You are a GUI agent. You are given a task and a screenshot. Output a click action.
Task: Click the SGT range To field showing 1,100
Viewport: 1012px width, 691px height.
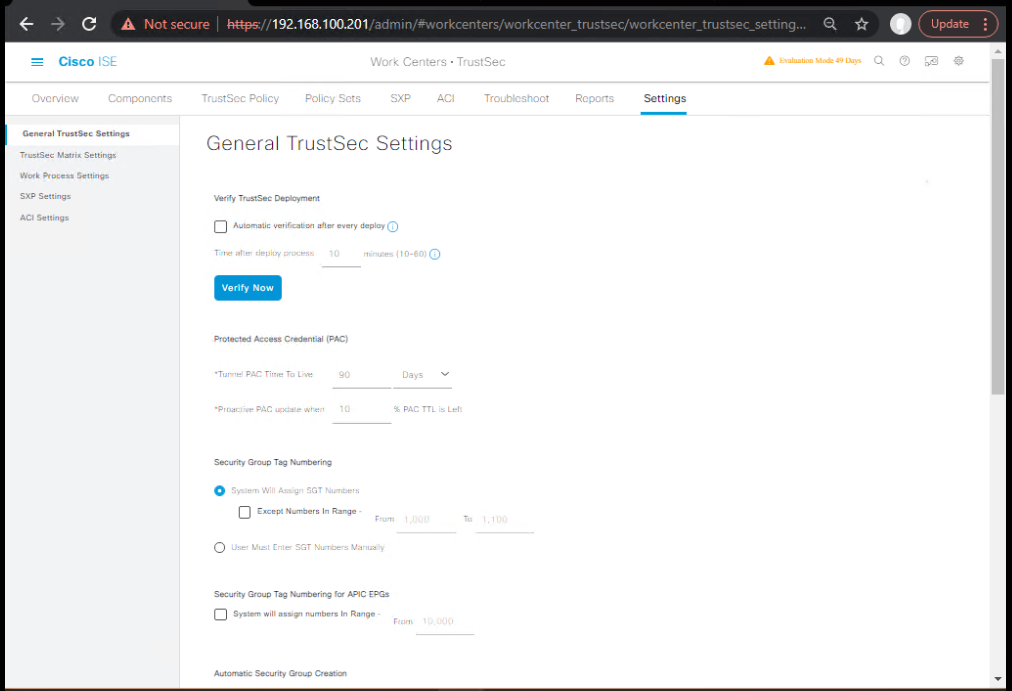tap(504, 520)
